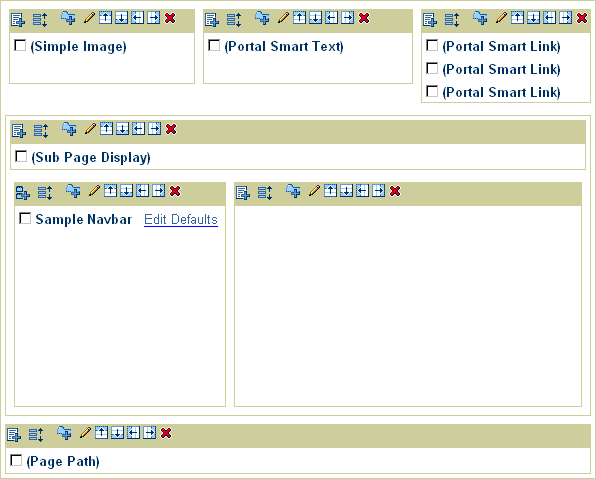Select the Sample Navbar checkbox
Image resolution: width=596 pixels, height=479 pixels.
[x=25, y=218]
